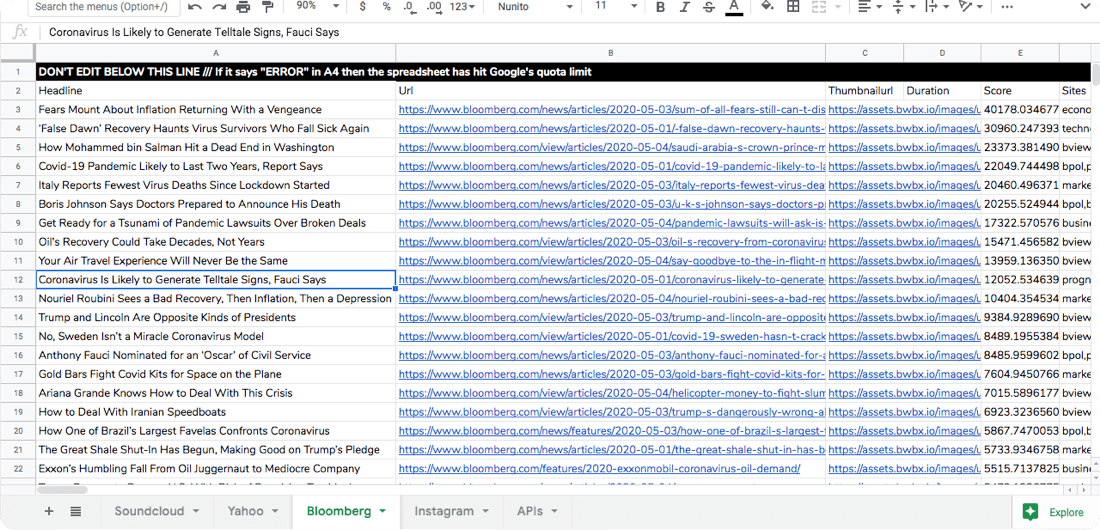Toggle bold formatting
The image size is (1100, 530).
click(660, 7)
